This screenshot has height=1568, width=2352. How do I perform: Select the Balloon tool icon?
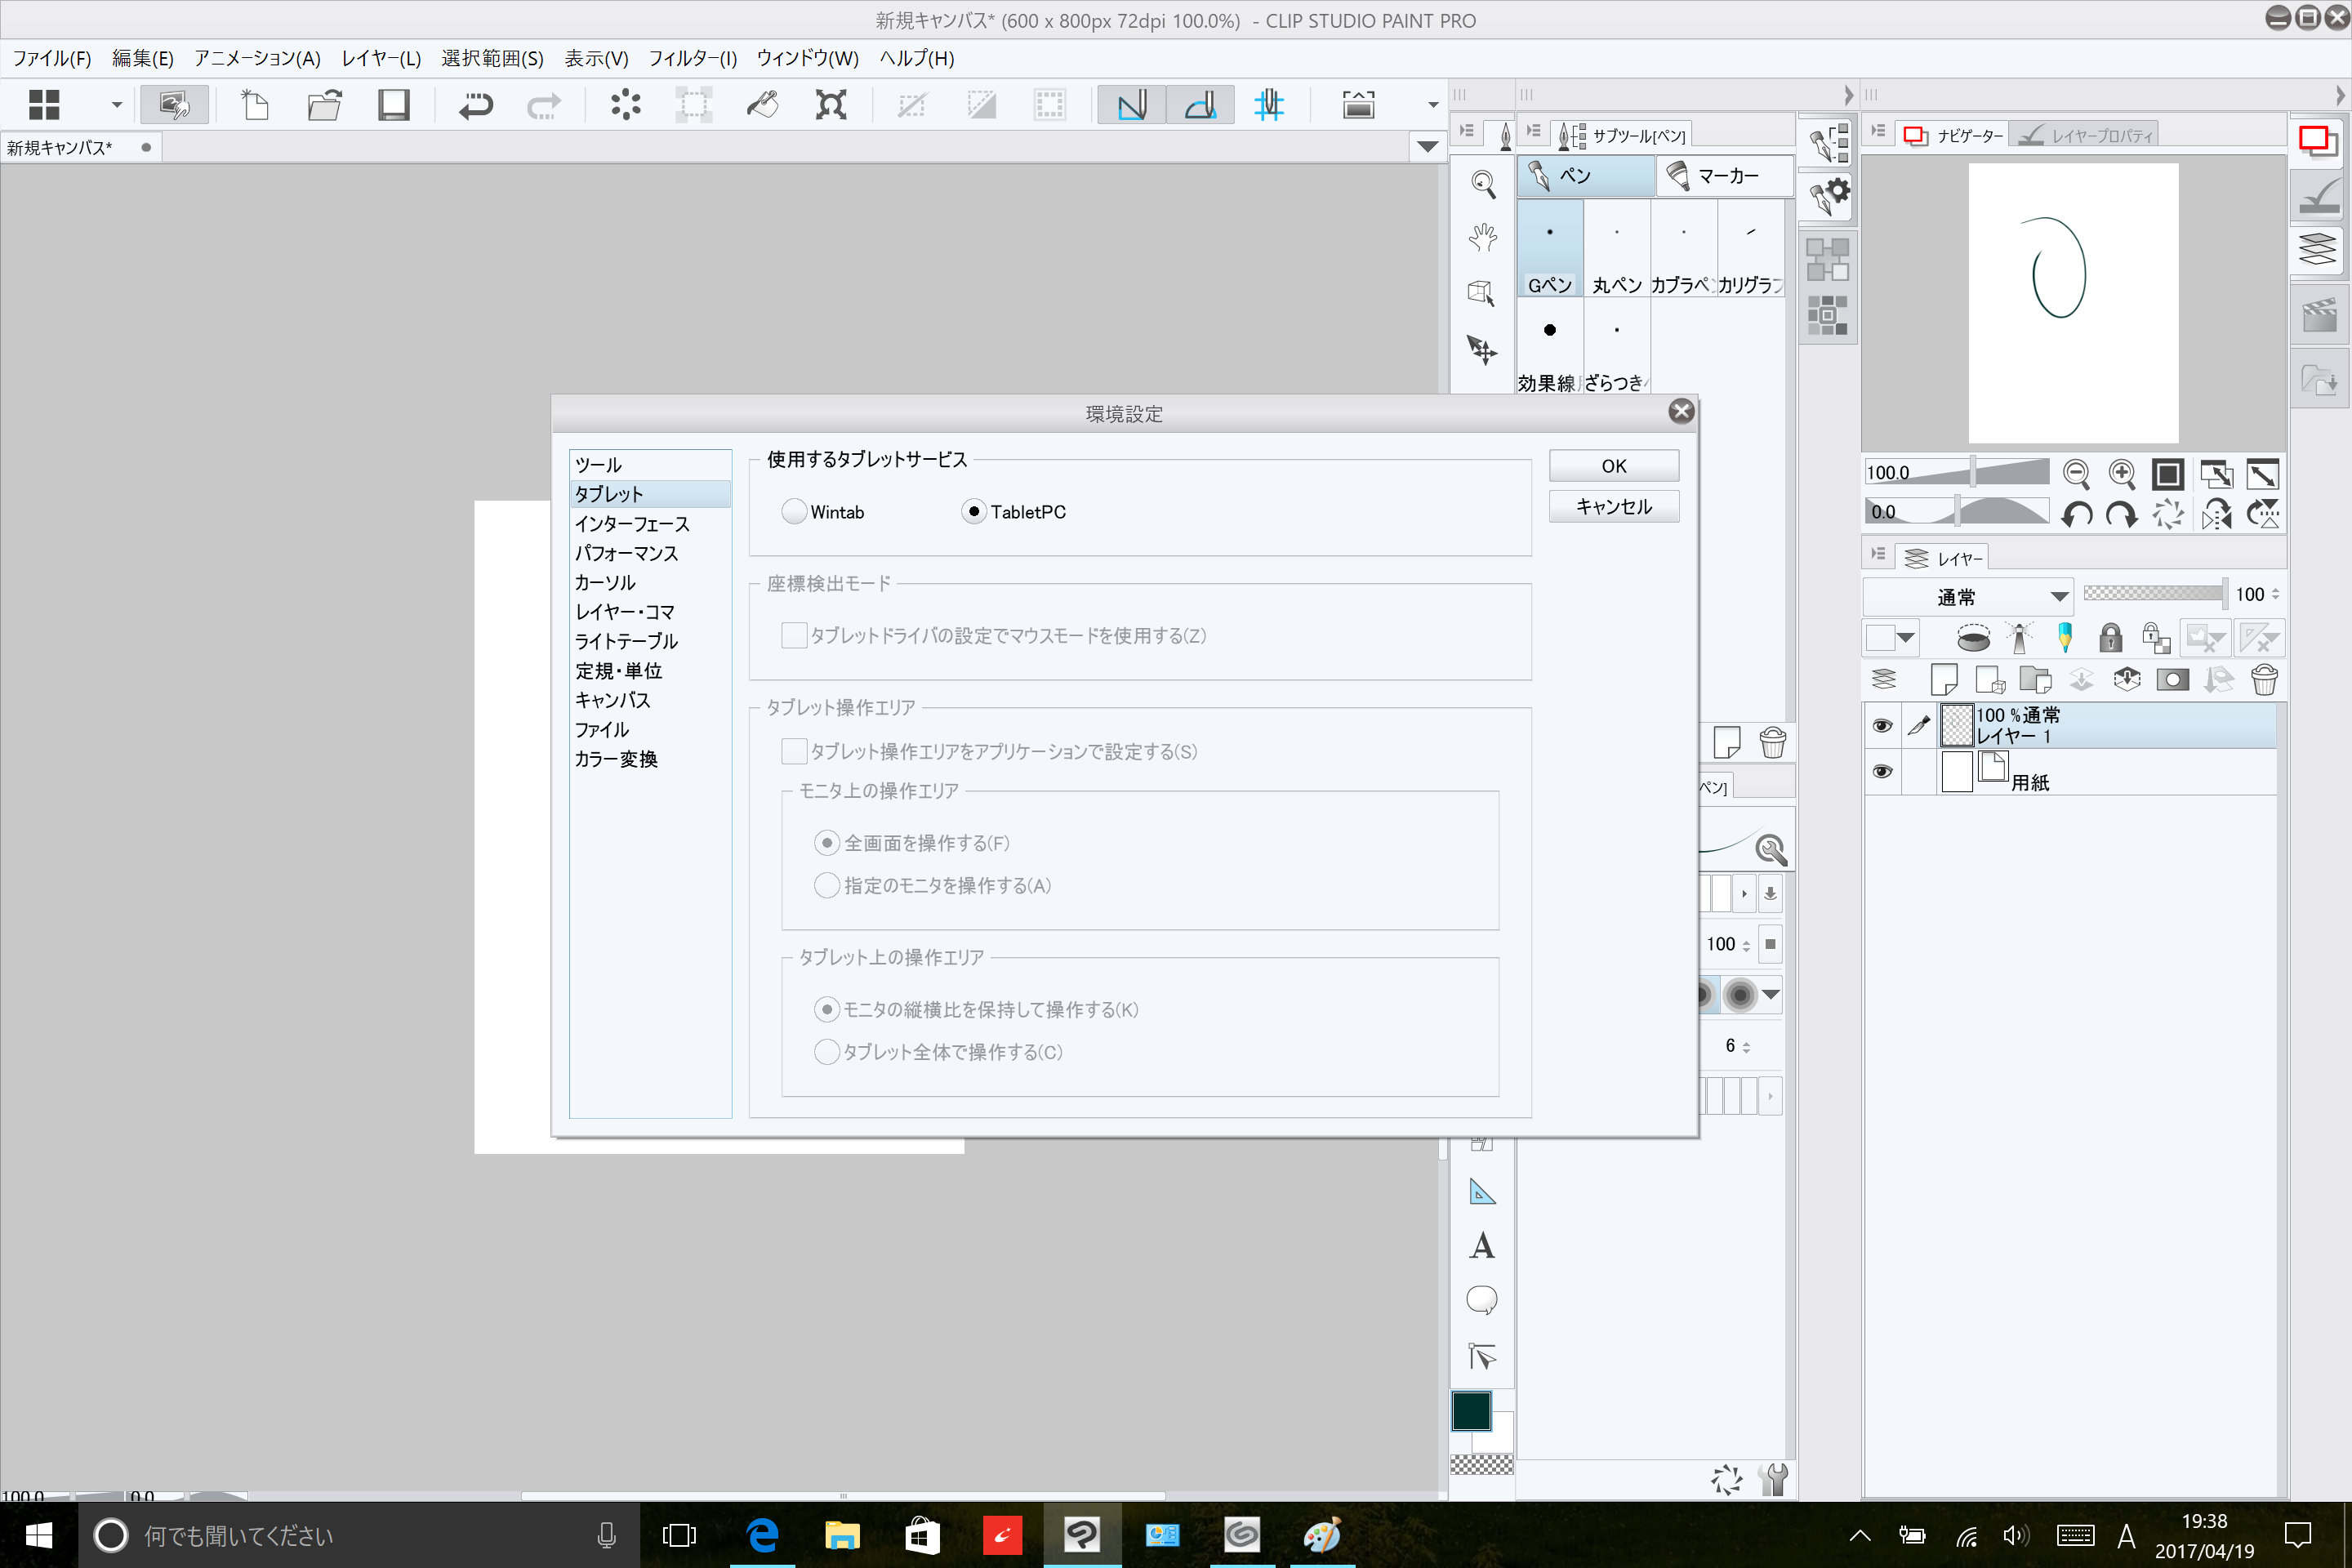[x=1482, y=1300]
